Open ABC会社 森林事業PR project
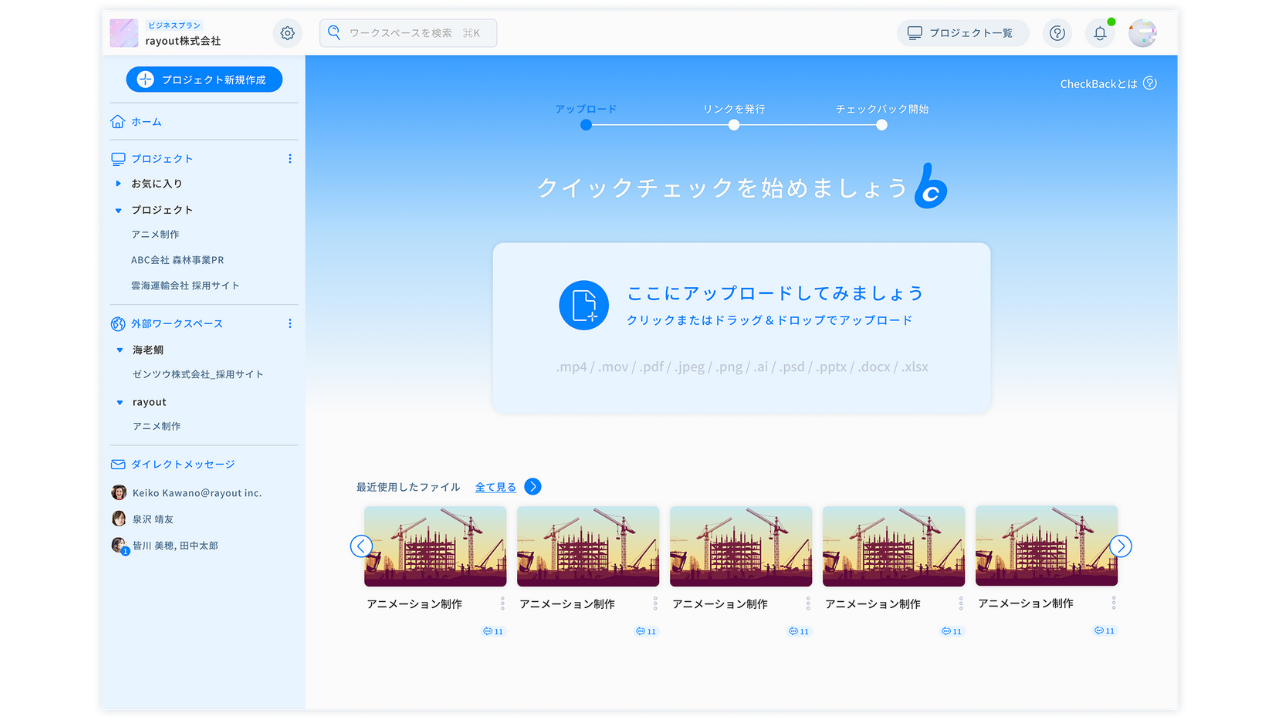This screenshot has height=720, width=1280. click(x=177, y=260)
